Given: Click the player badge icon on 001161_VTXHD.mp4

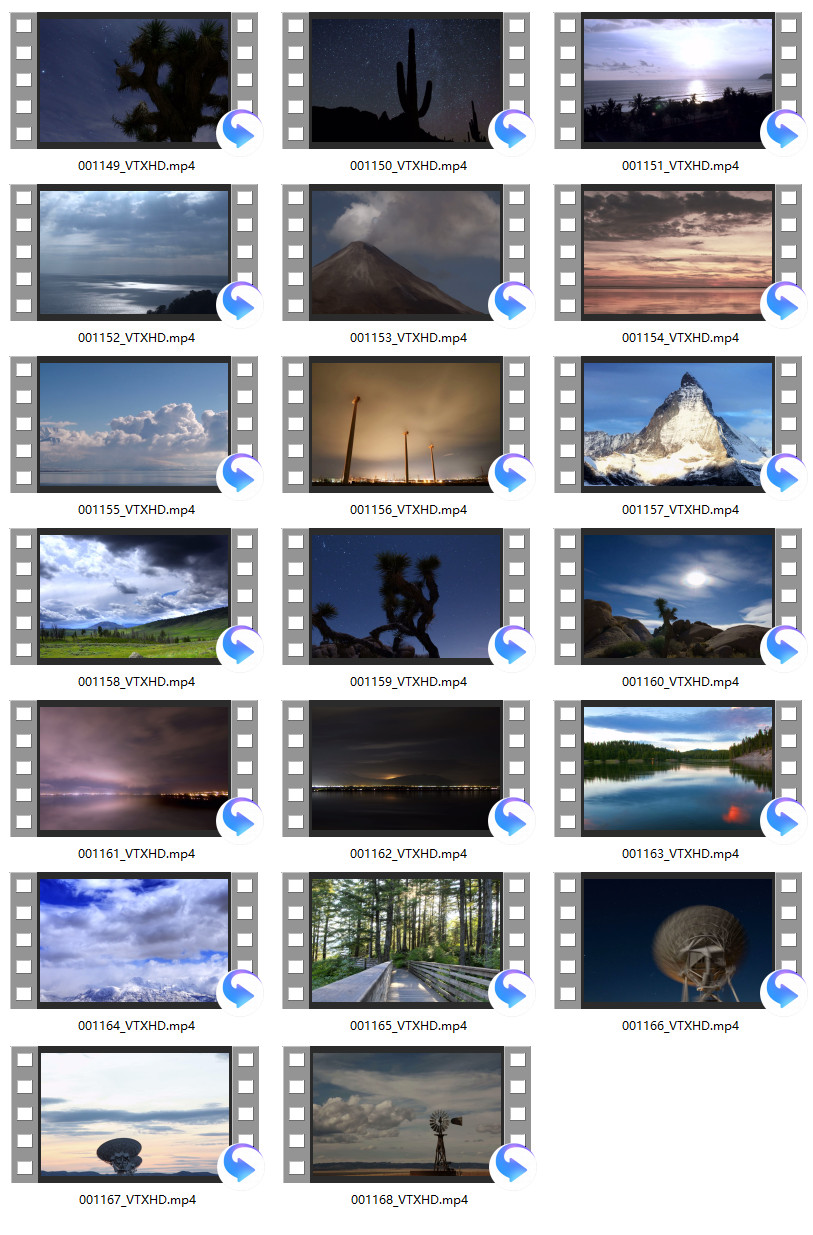Looking at the screenshot, I should click(x=240, y=819).
